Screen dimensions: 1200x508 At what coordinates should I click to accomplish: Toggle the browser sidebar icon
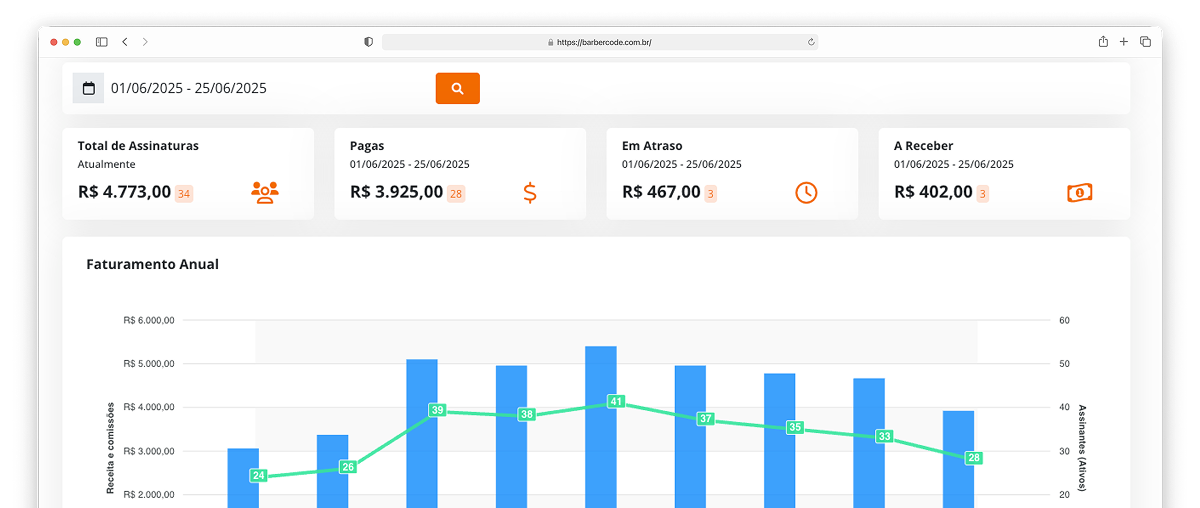[102, 42]
